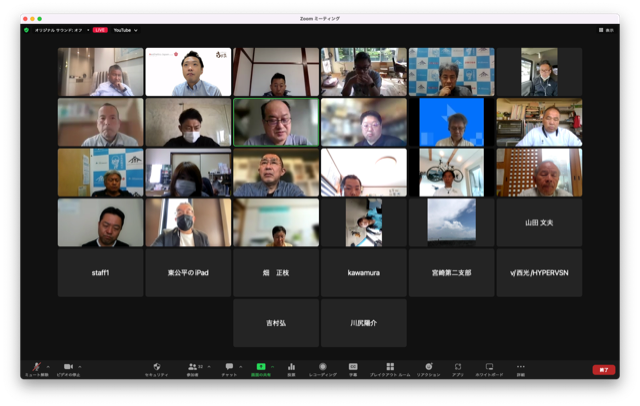
Task: Click the green Share Screen icon
Action: 260,367
